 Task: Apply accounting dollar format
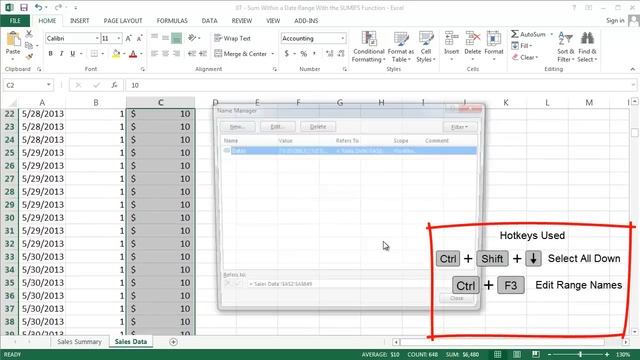coord(287,53)
